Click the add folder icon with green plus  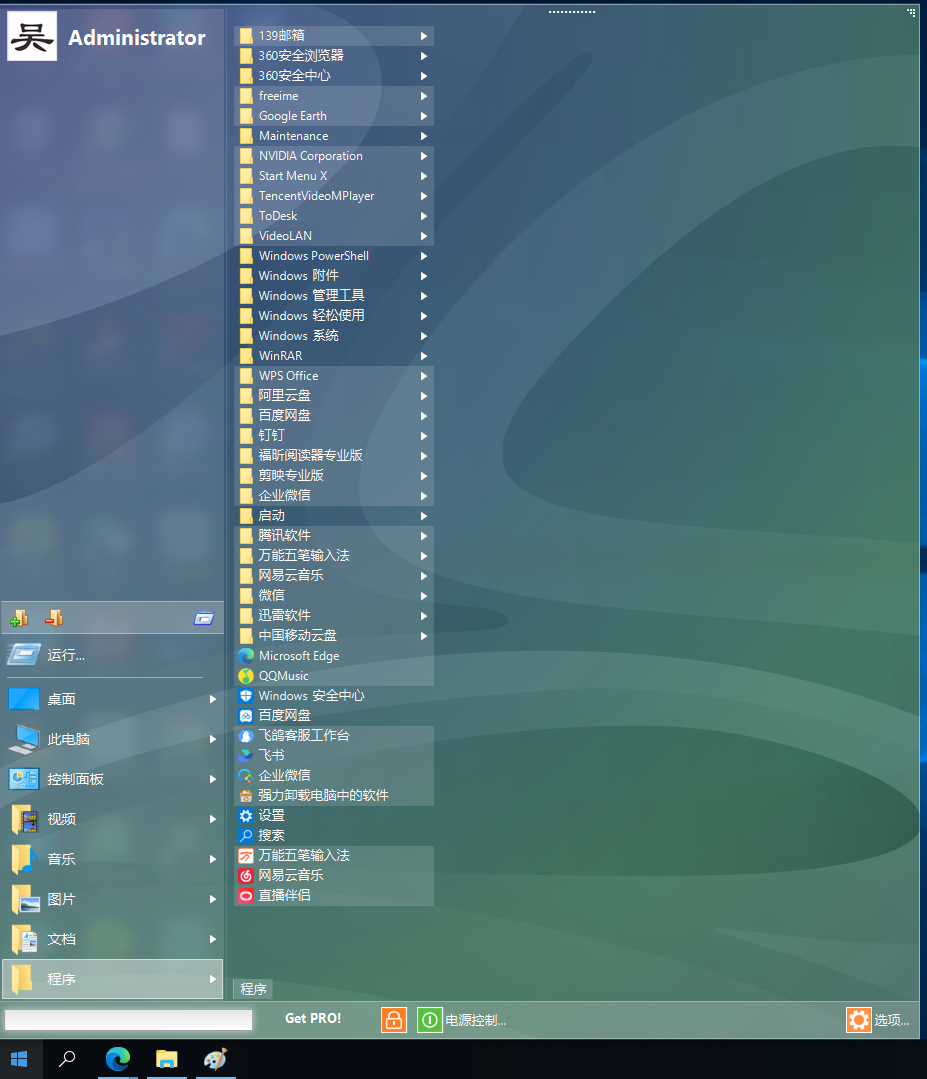(18, 618)
